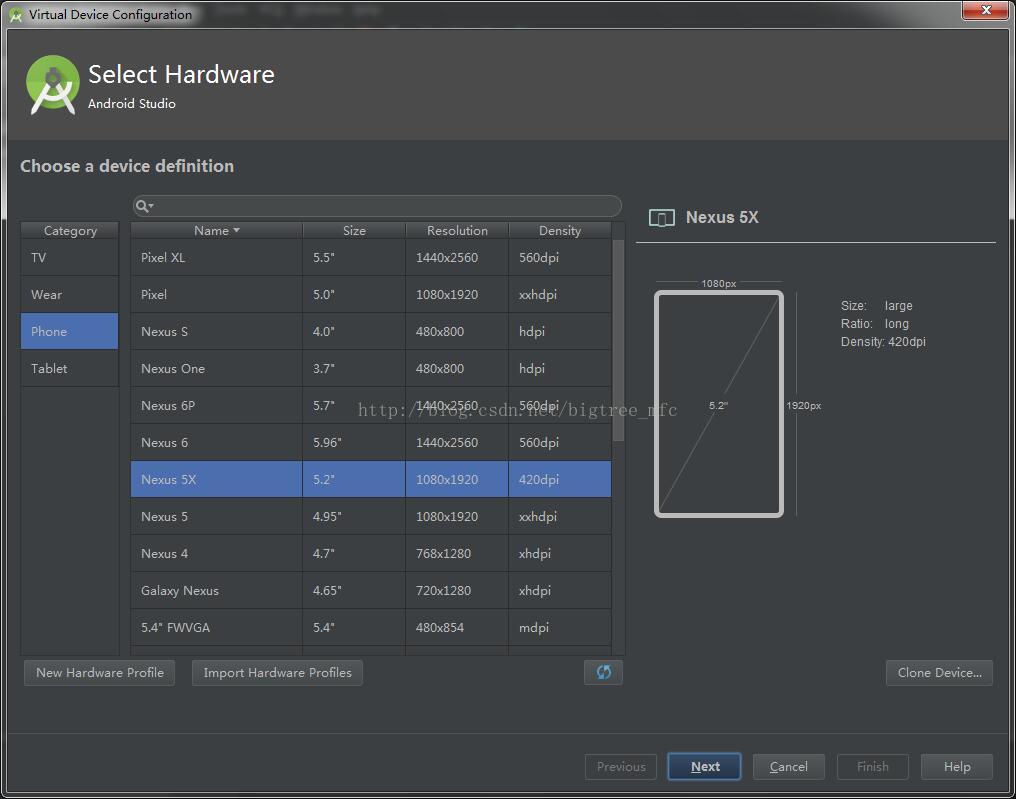Viewport: 1016px width, 799px height.
Task: Click New Hardware Profile button
Action: (99, 672)
